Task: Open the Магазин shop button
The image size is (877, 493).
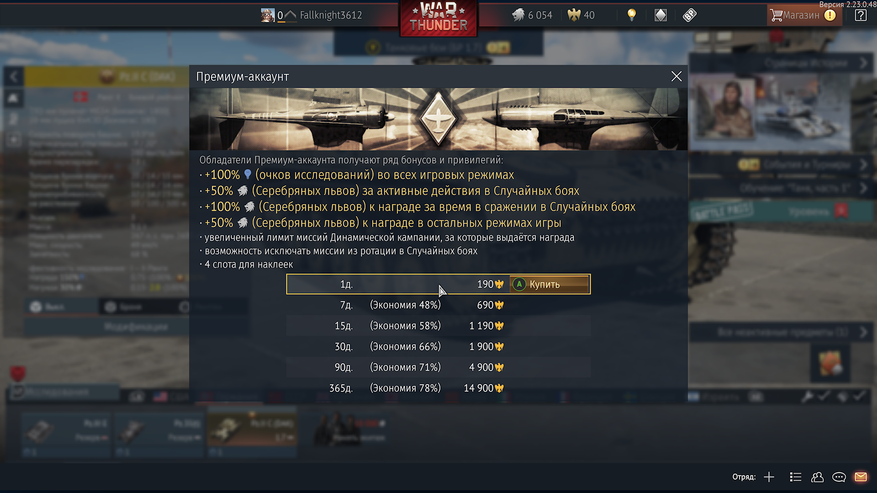Action: tap(803, 15)
